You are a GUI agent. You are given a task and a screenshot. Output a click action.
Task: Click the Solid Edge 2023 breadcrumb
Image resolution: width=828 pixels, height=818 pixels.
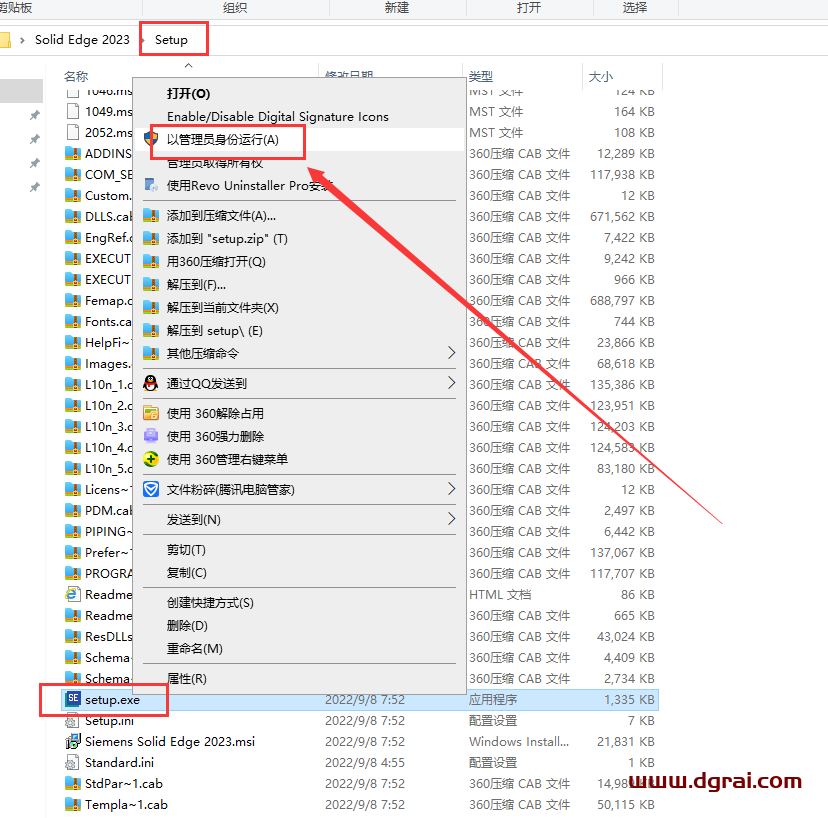[x=82, y=40]
